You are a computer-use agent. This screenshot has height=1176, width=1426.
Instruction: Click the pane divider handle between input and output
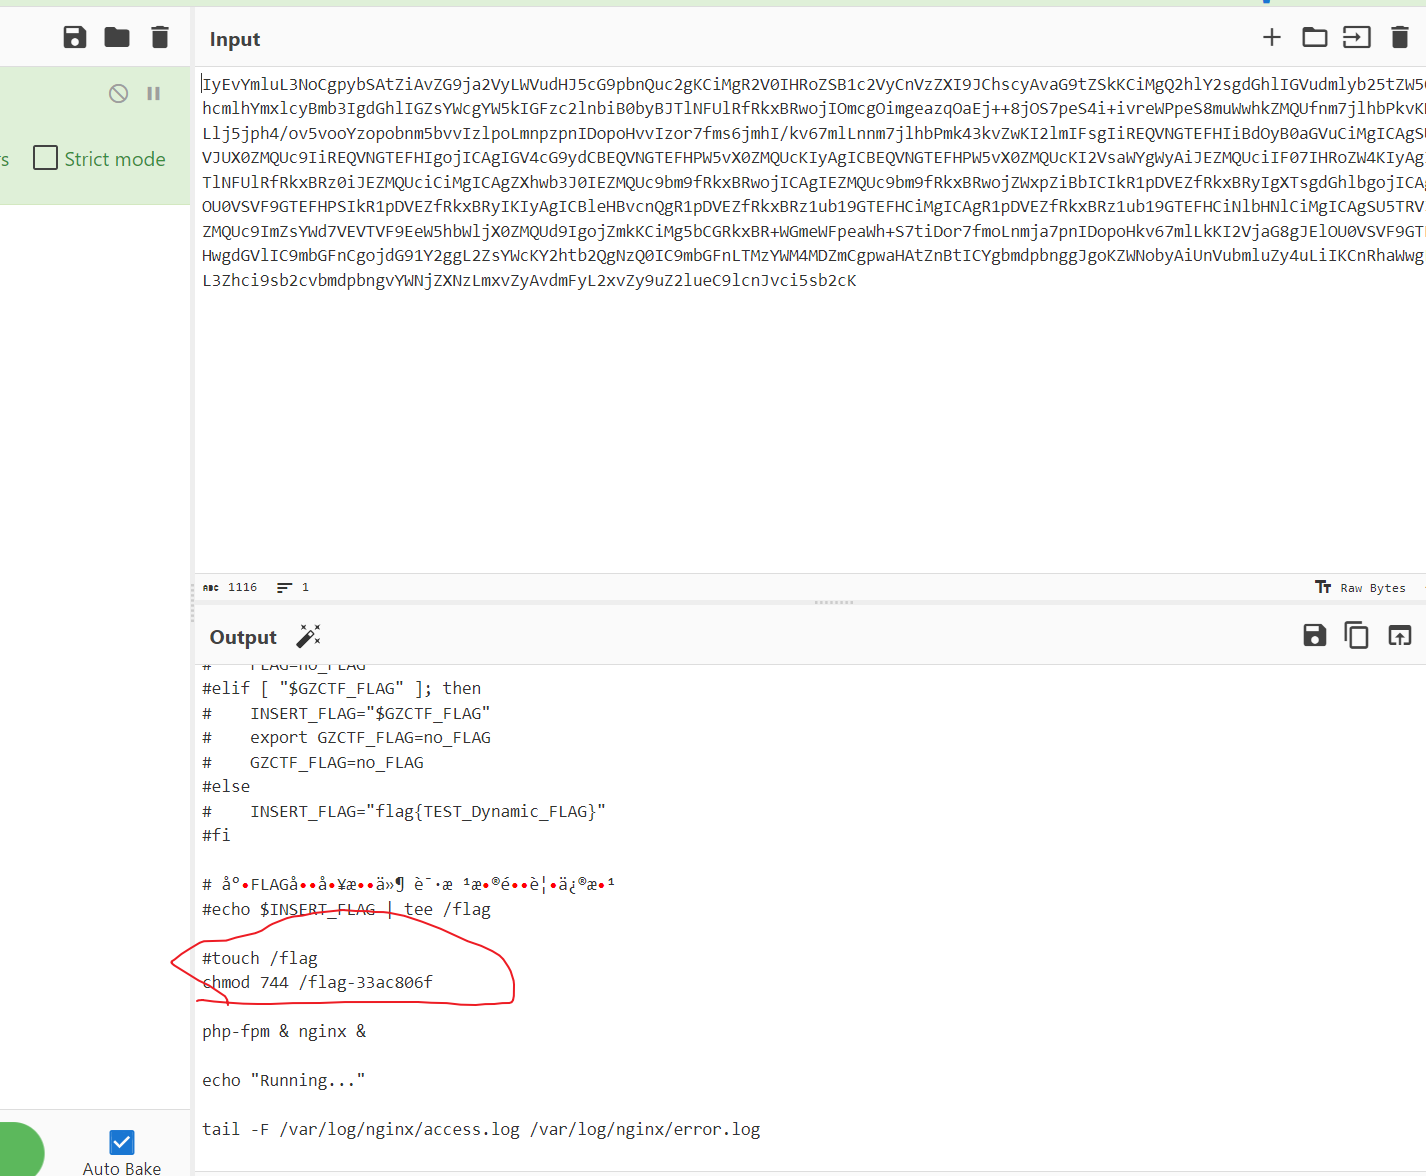834,603
